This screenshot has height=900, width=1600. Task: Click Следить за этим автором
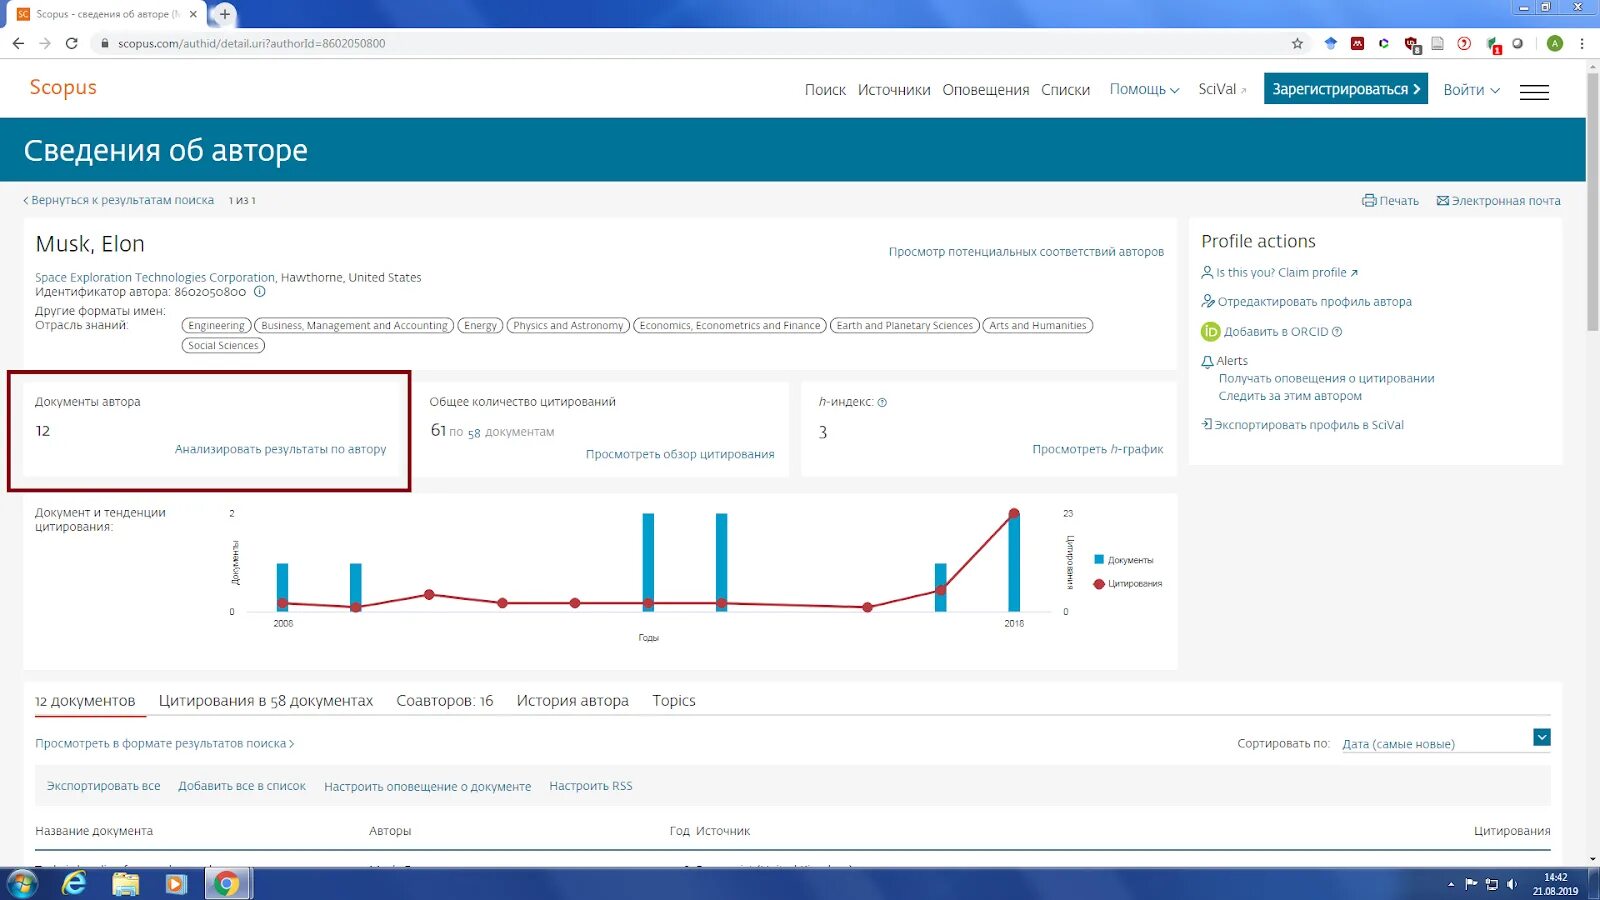pos(1290,397)
